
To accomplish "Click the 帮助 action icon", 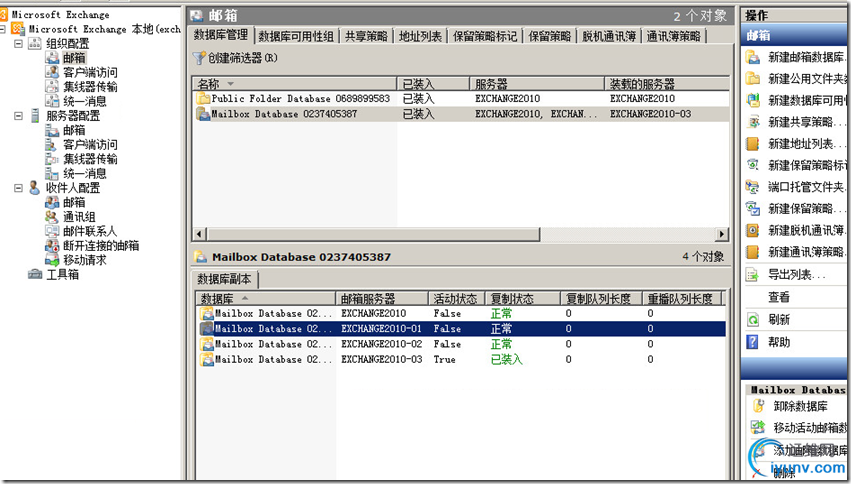I will [753, 342].
